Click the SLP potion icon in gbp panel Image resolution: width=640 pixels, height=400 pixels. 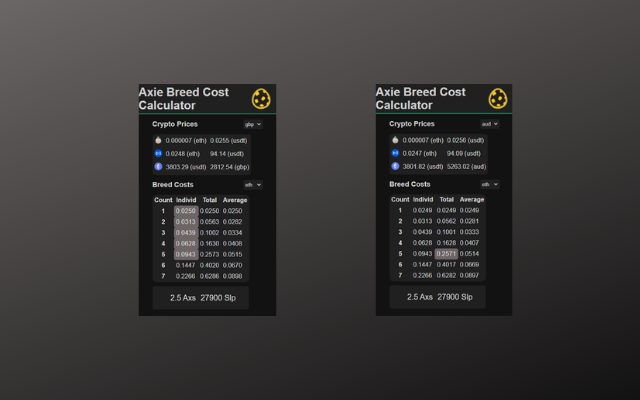(x=158, y=140)
